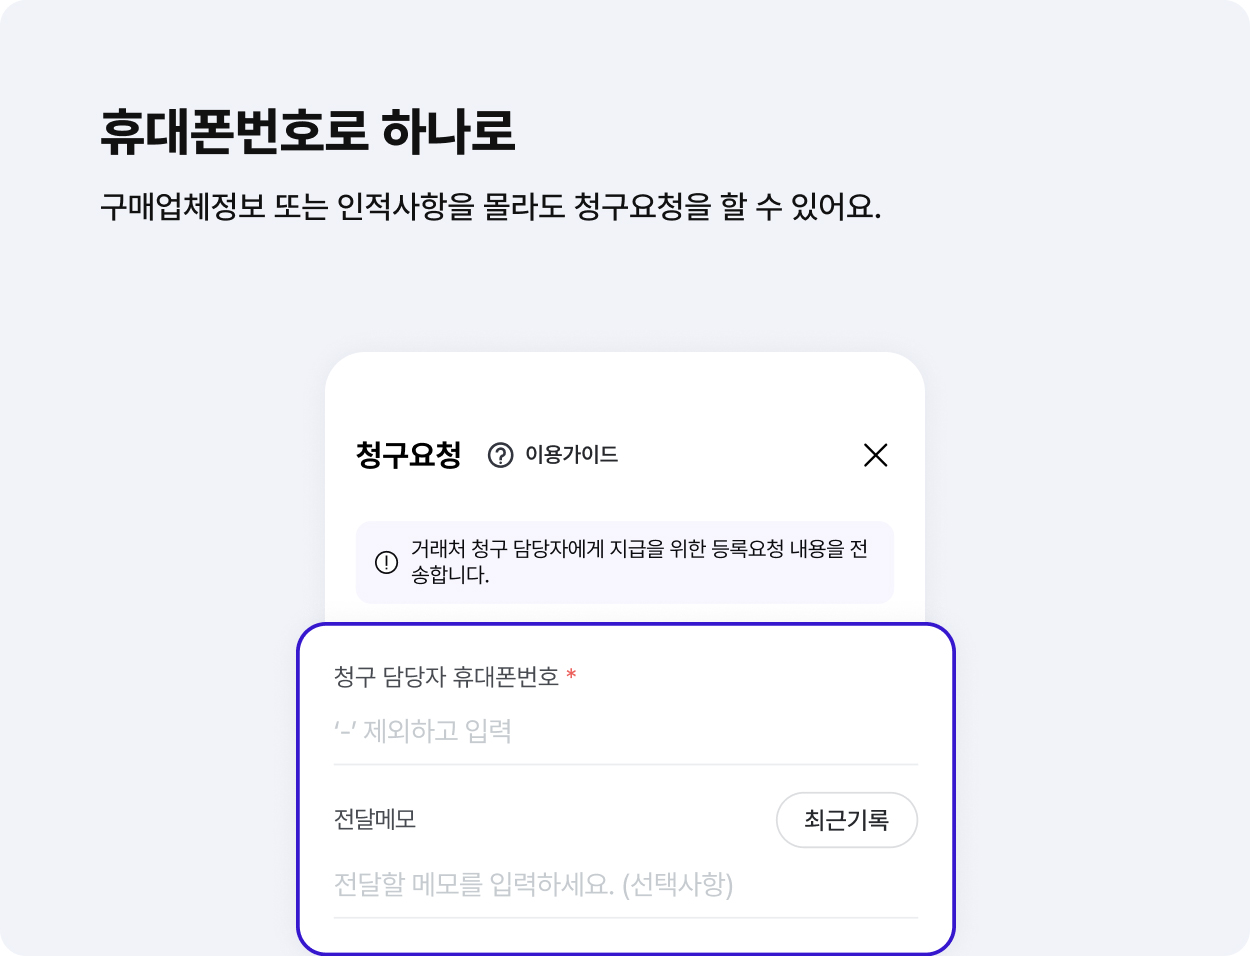
Task: Click the 송합니다. notice second line
Action: coord(450,575)
